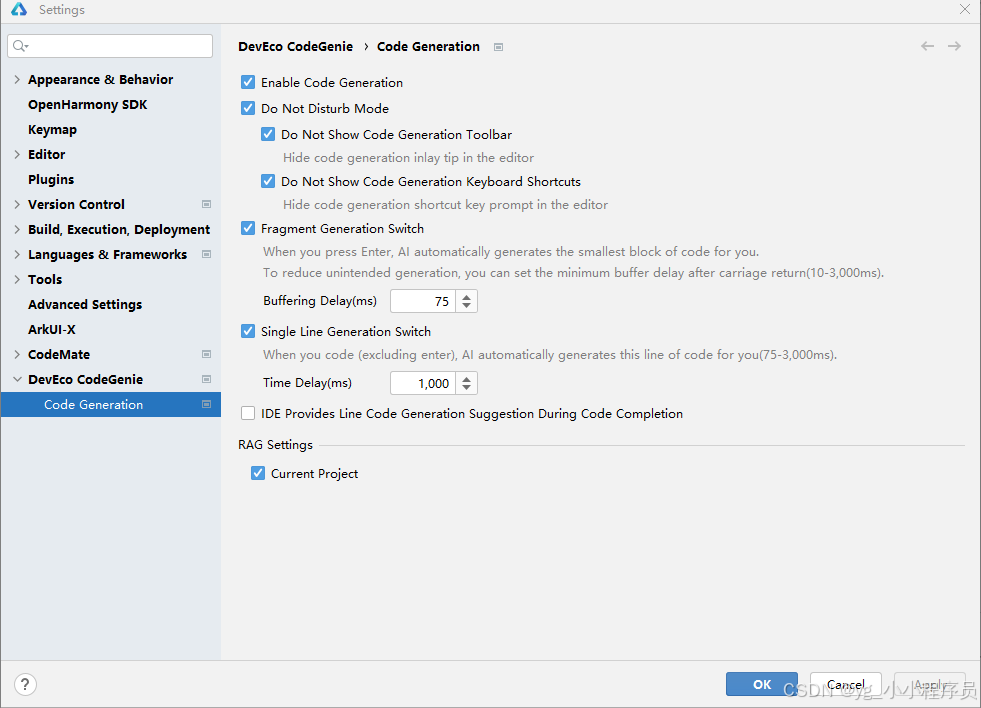Uncheck Enable Code Generation
The image size is (981, 708).
pos(248,83)
